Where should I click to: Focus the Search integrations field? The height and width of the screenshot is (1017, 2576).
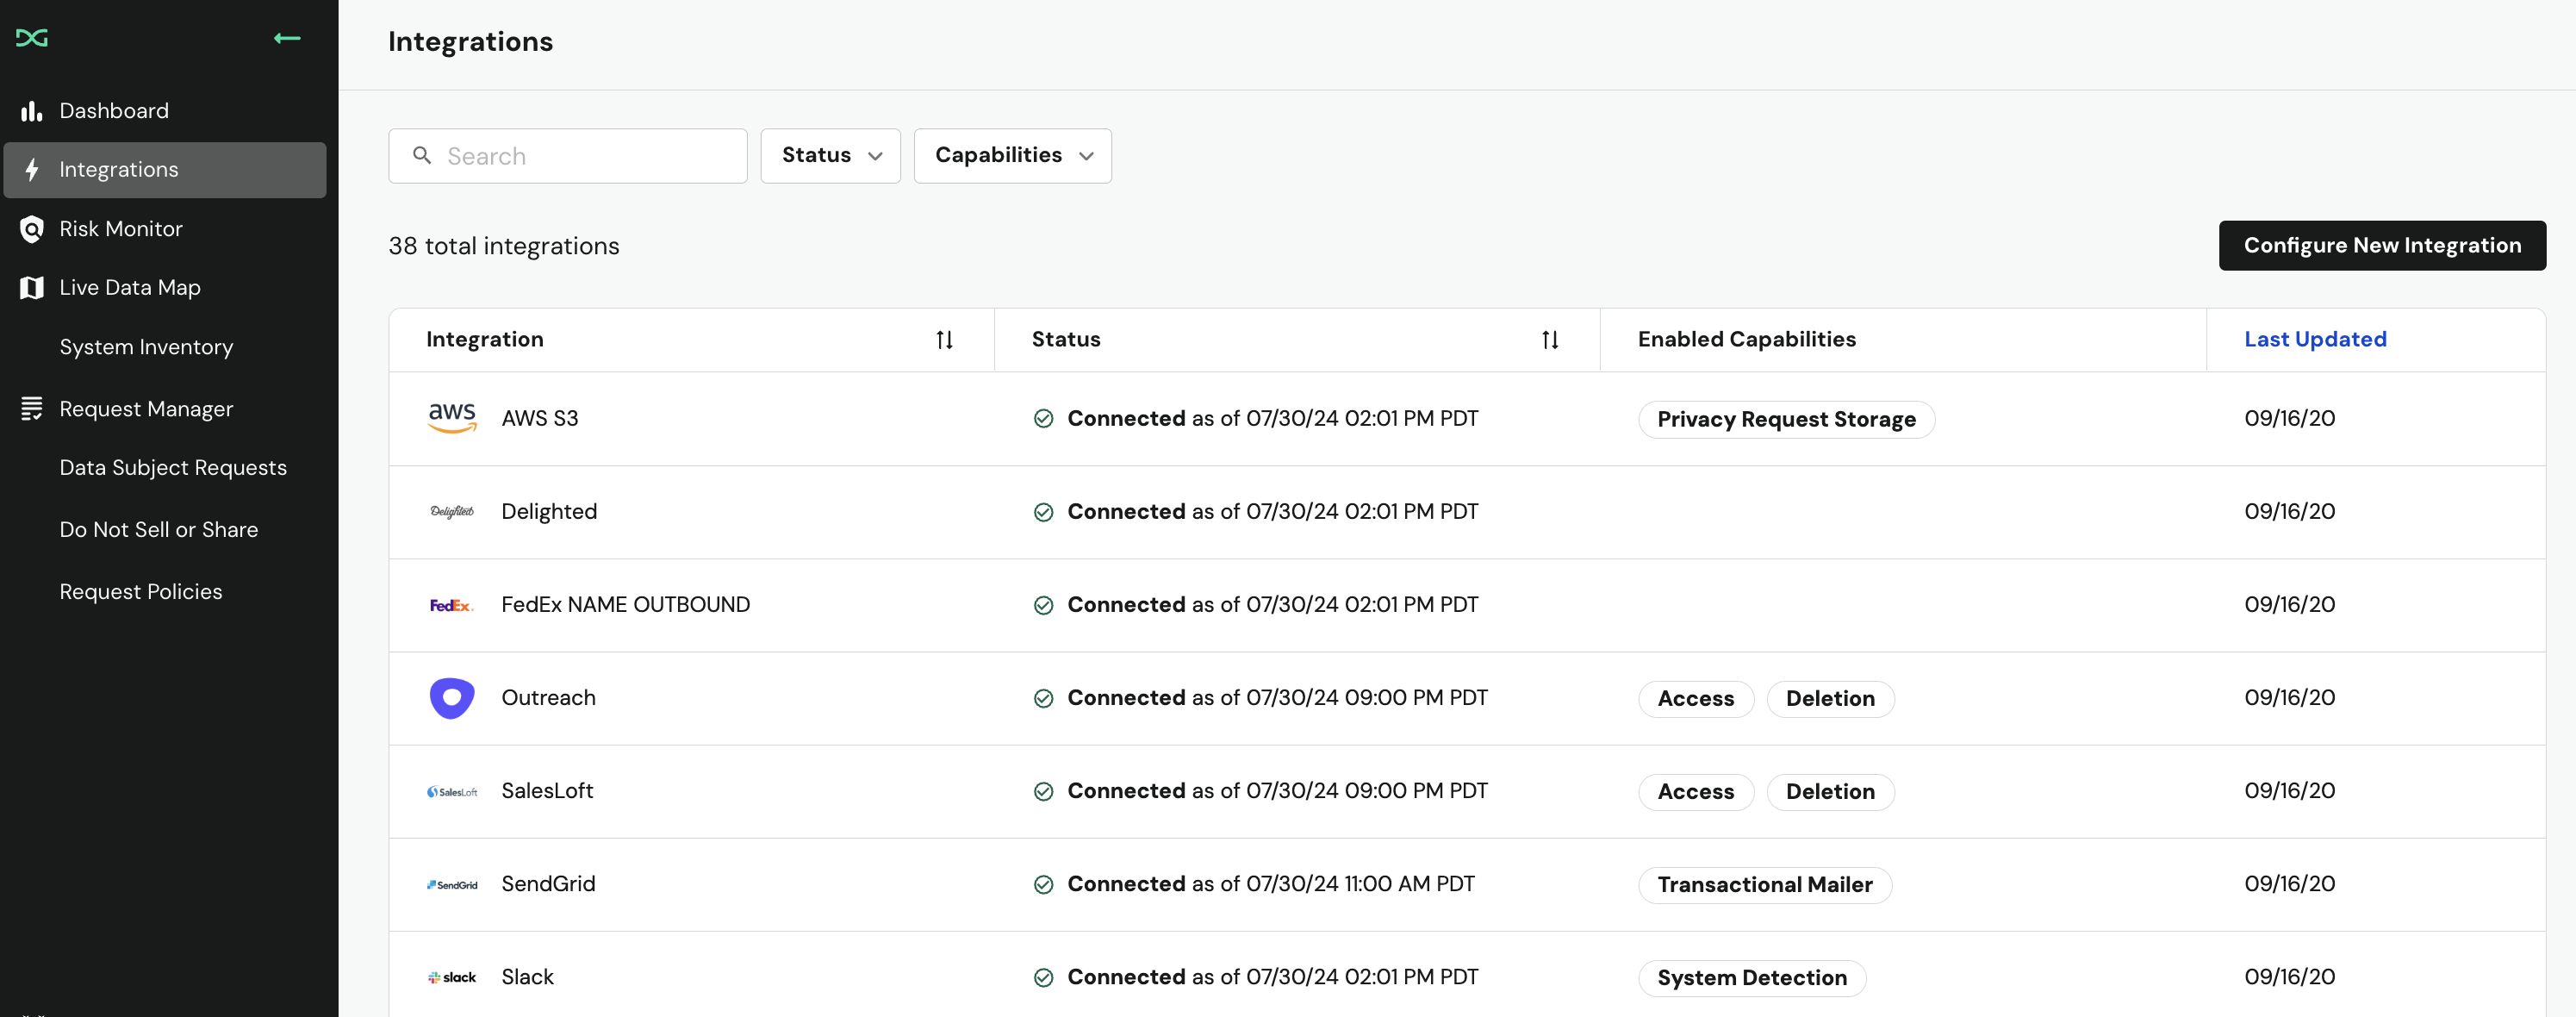click(568, 156)
